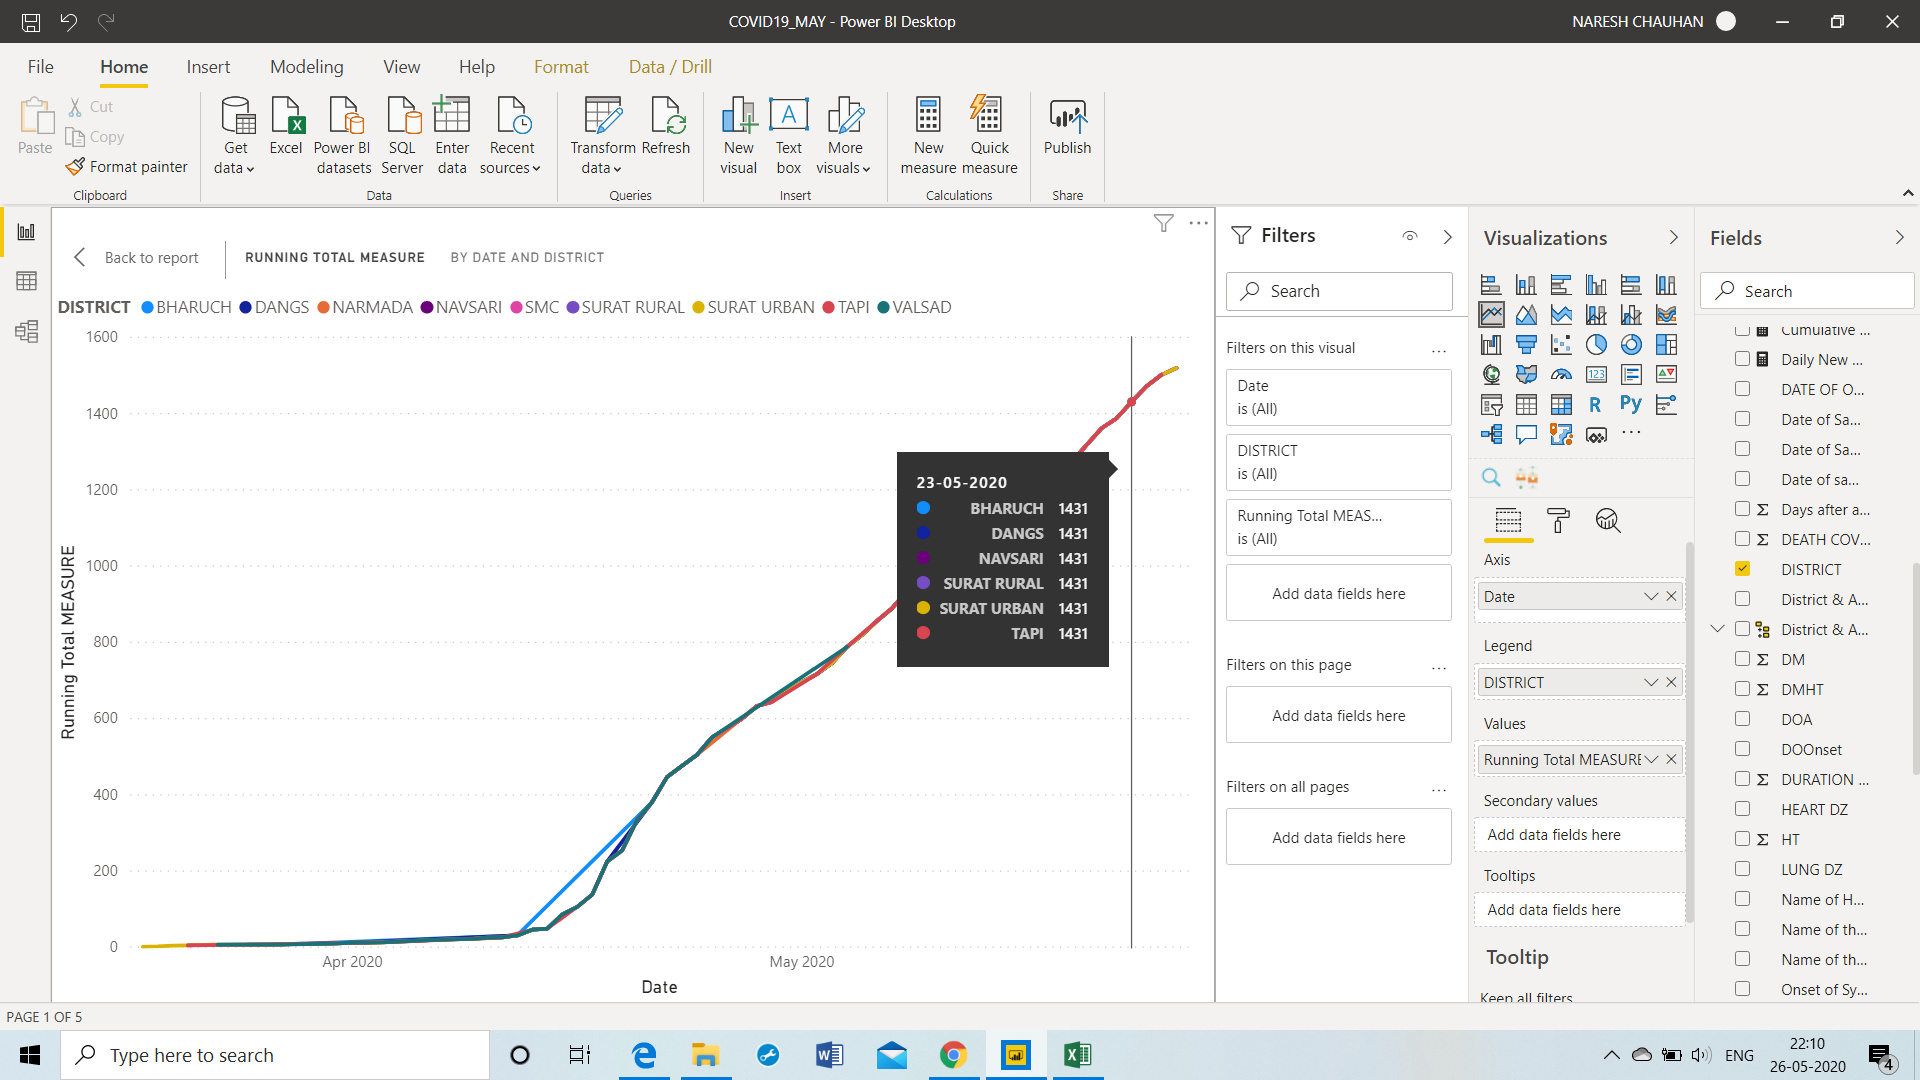Refresh the data

tap(666, 126)
